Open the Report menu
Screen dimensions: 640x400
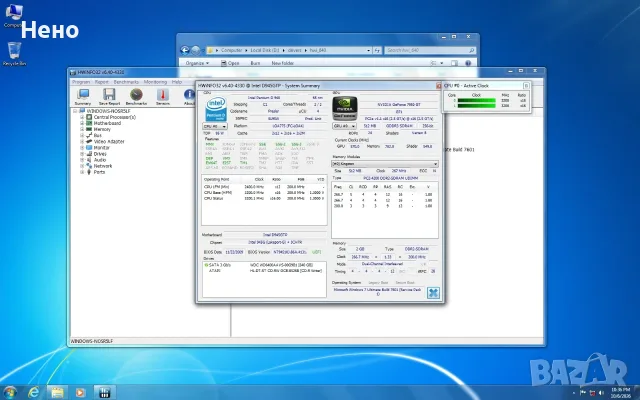pyautogui.click(x=102, y=82)
